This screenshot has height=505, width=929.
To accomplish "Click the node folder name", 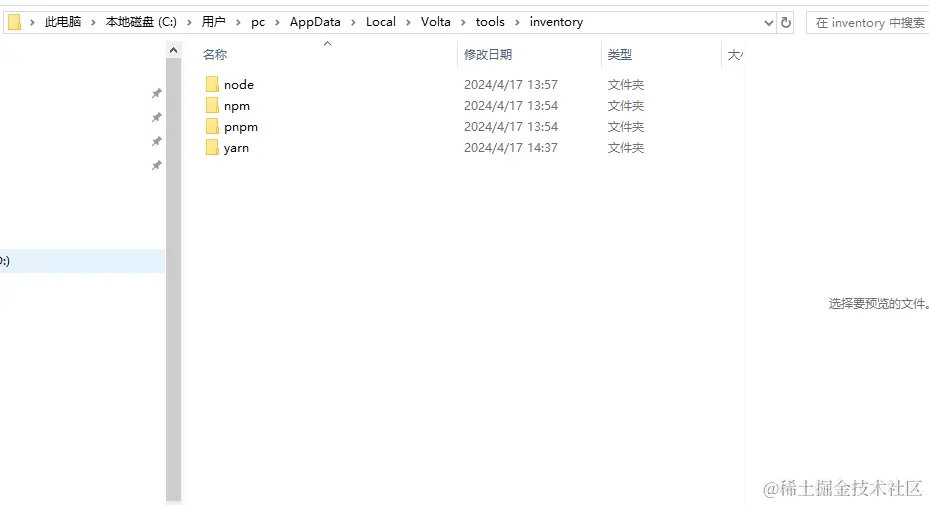I will (x=239, y=85).
